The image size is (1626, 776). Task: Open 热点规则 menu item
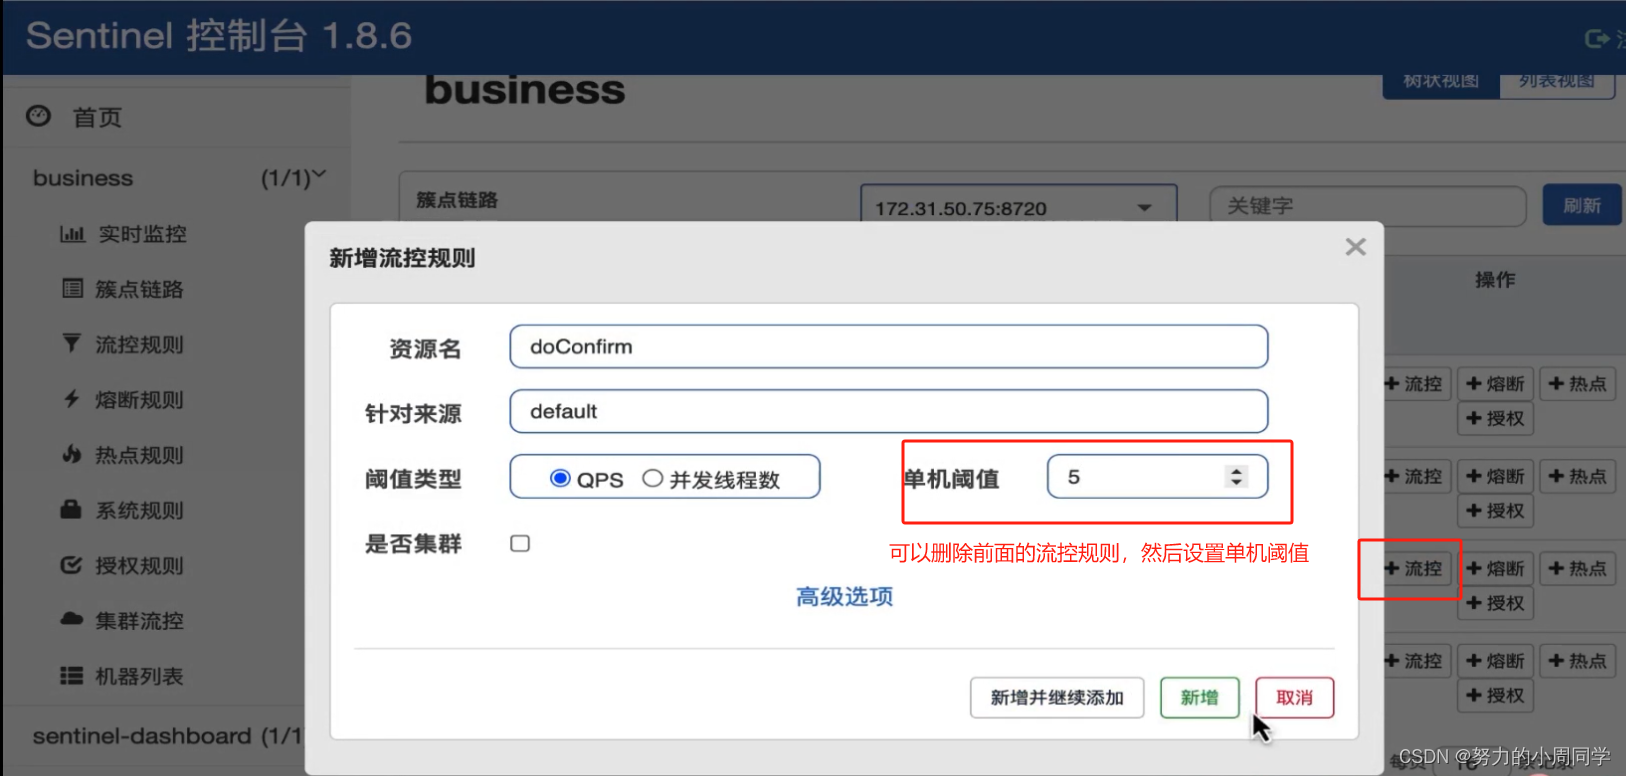pyautogui.click(x=139, y=454)
